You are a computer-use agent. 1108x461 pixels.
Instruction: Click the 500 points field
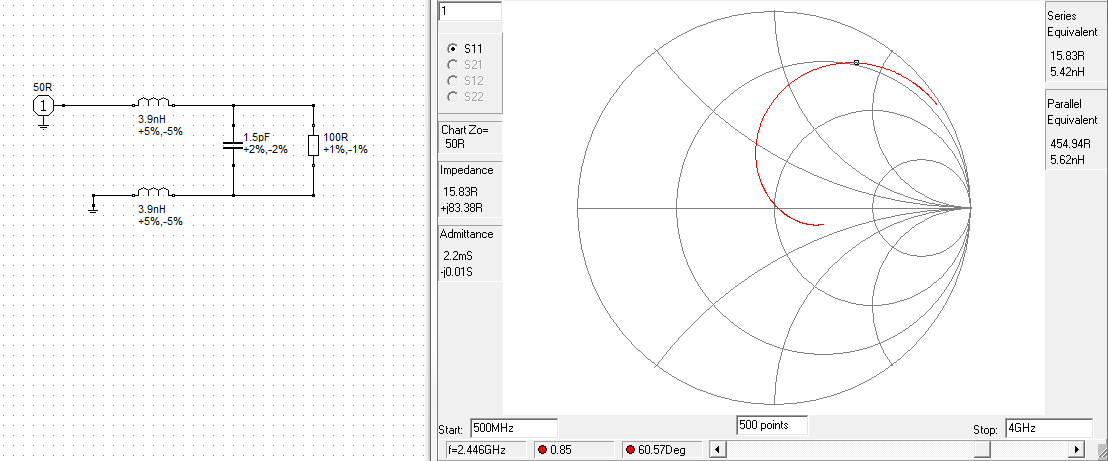tap(772, 425)
